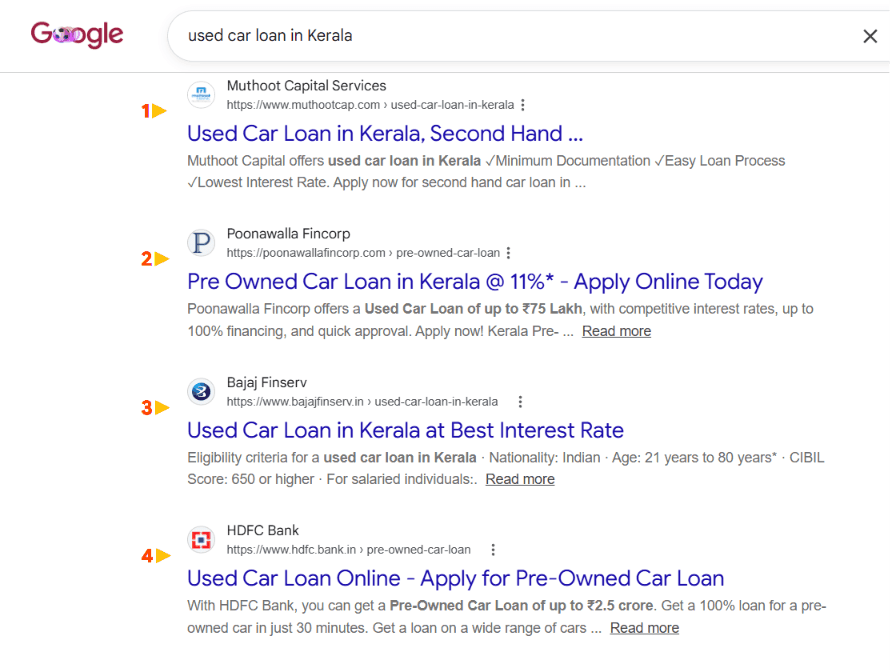Screen dimensions: 890x671
Task: Click 'Pre-Owned Car Loan of up to ₹2.5 crore' text
Action: coord(521,606)
